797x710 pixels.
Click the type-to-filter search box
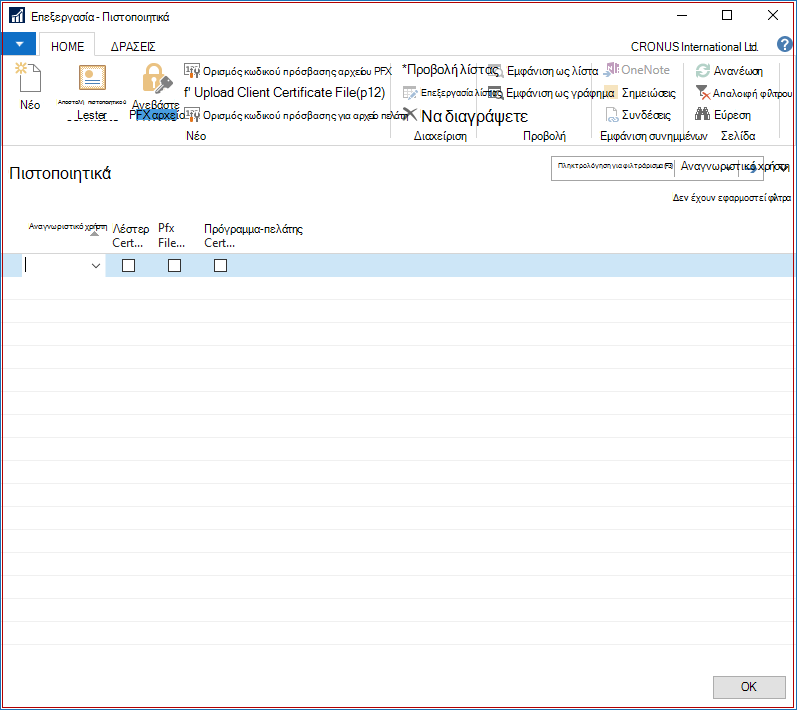point(614,168)
